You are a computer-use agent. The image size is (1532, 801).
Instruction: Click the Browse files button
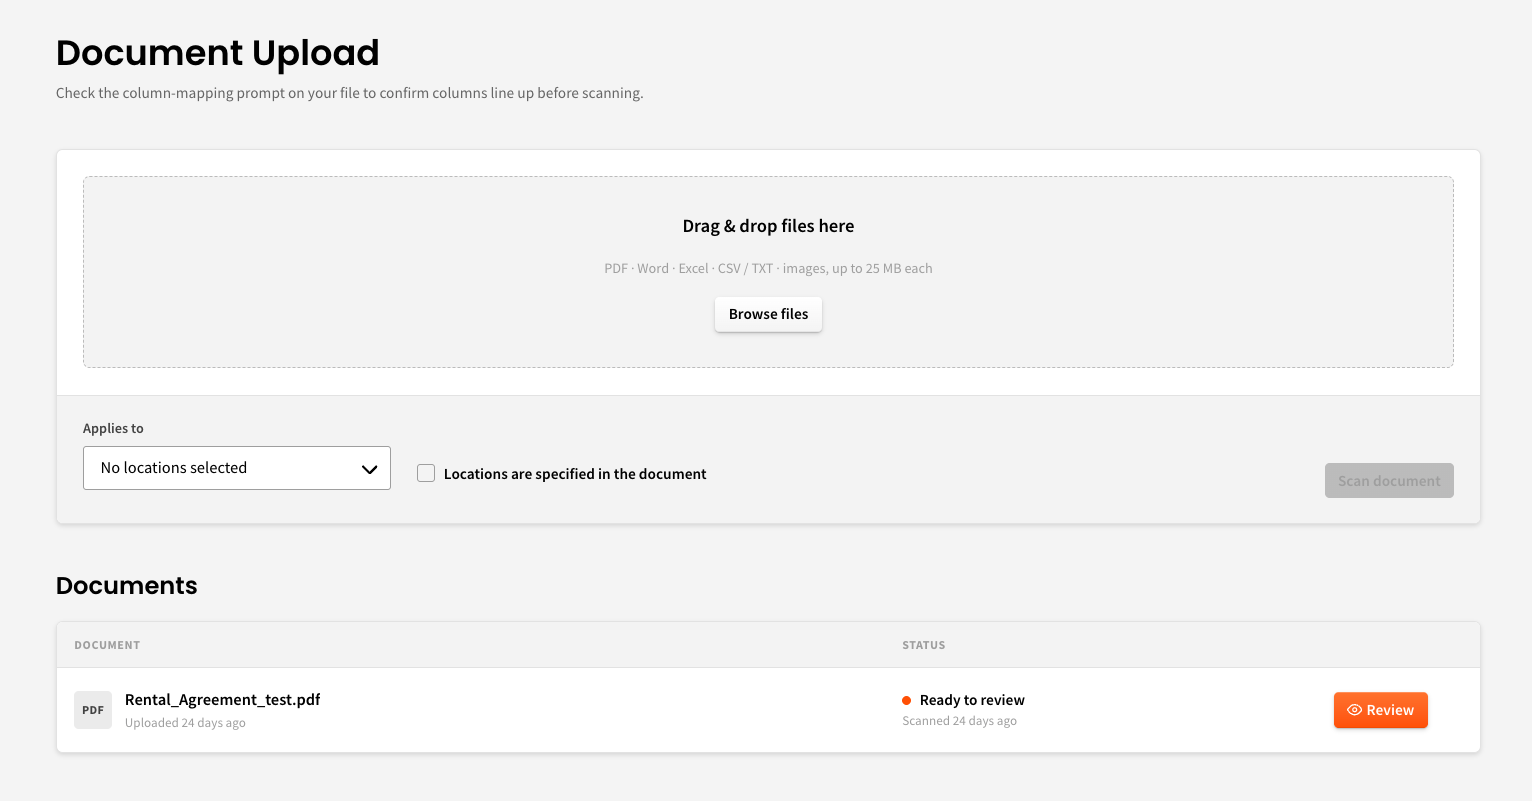(768, 314)
